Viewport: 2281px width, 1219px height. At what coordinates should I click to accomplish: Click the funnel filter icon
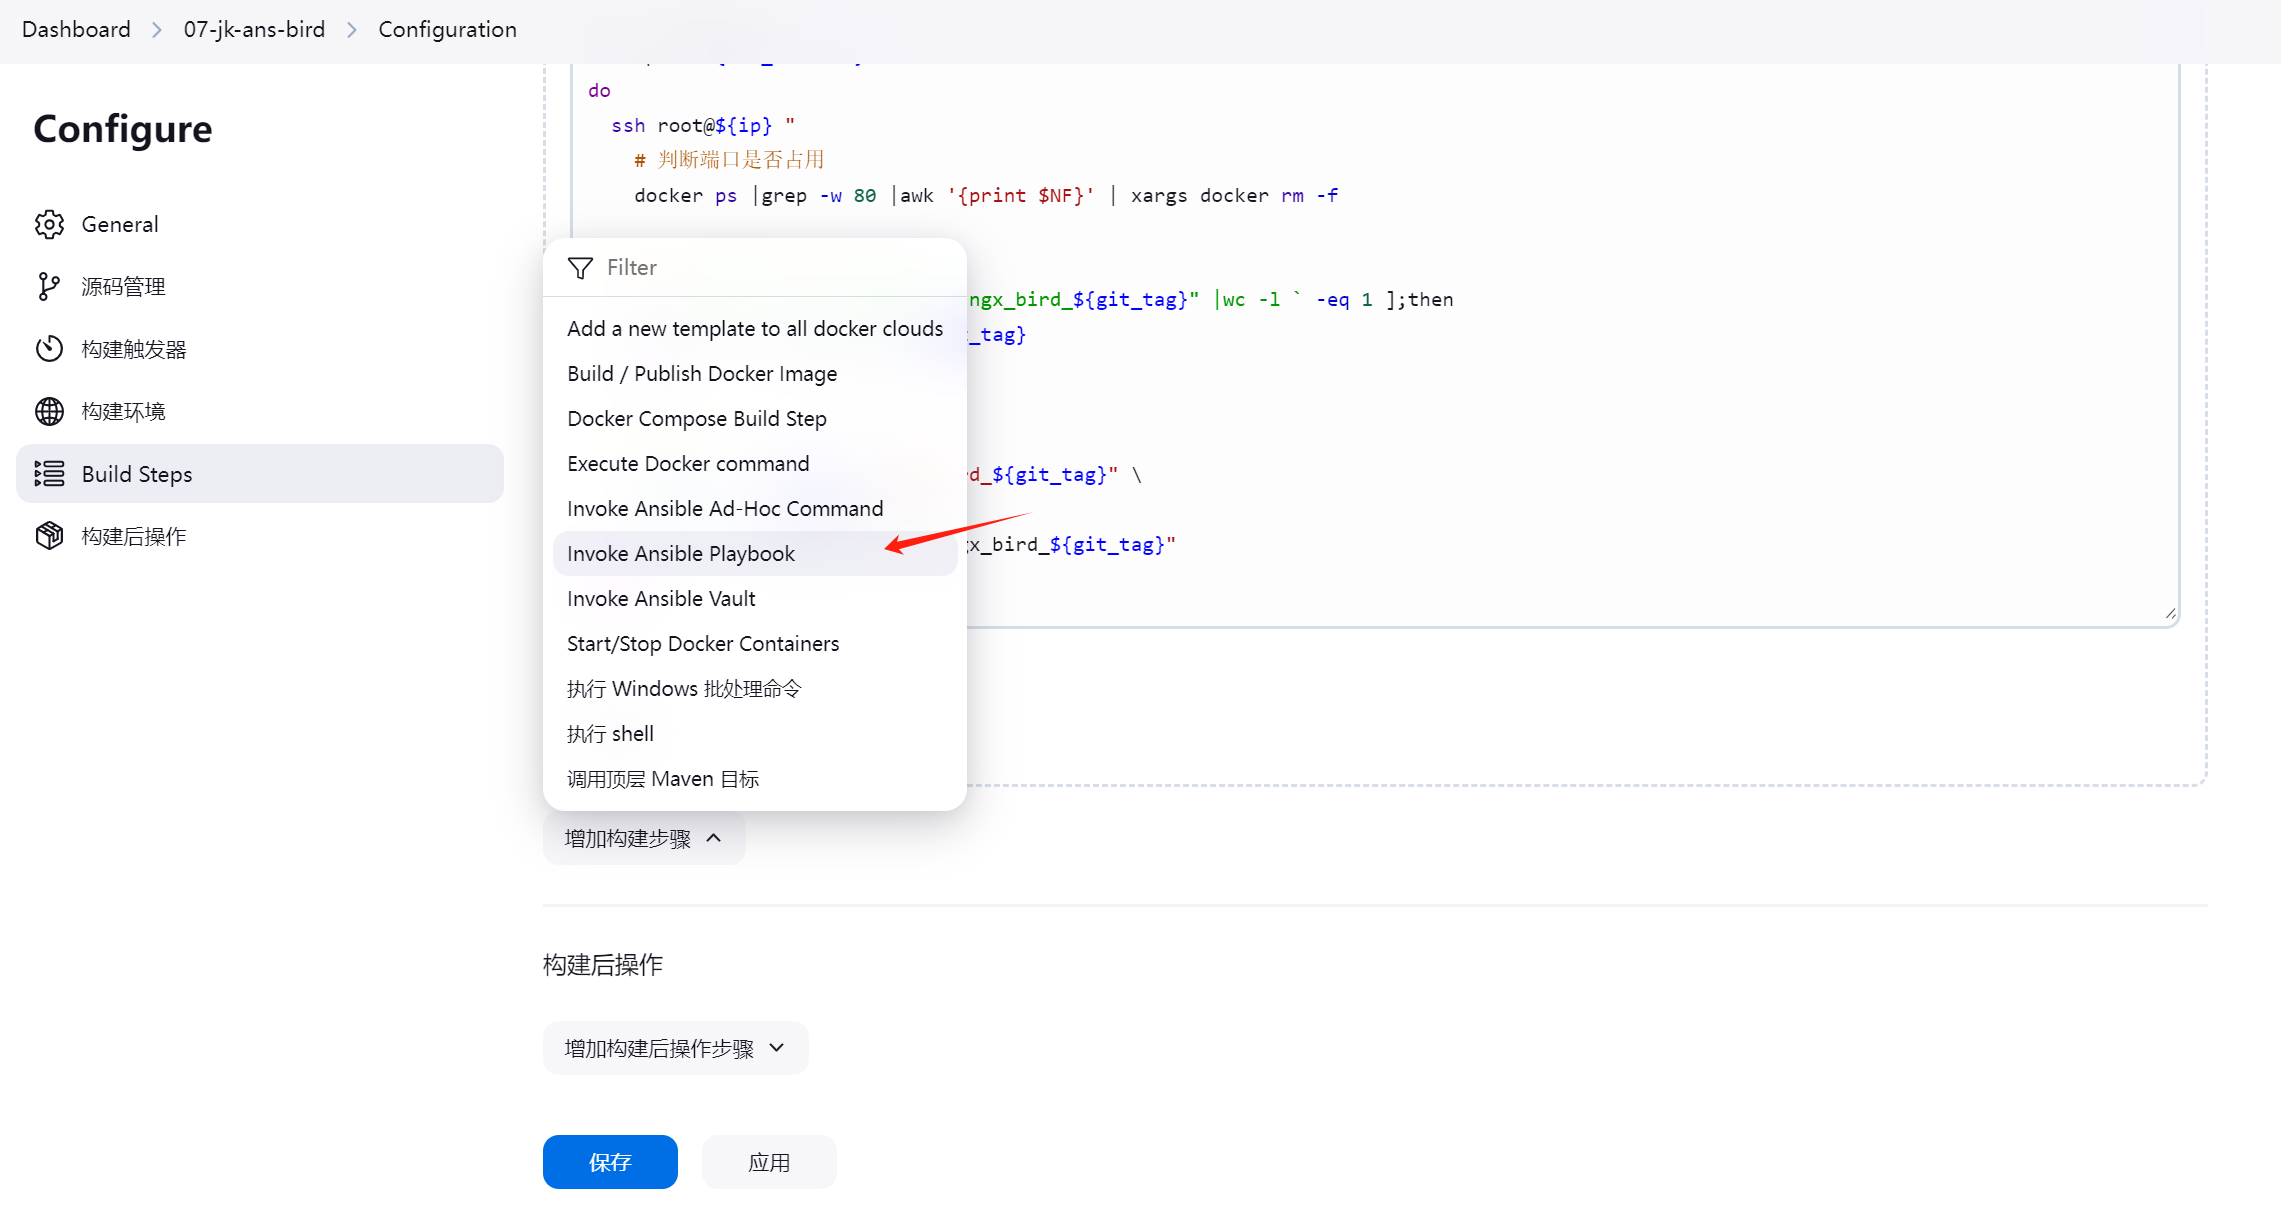click(x=580, y=268)
